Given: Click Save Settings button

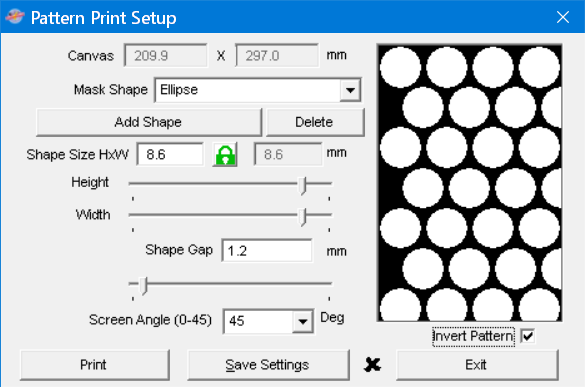Looking at the screenshot, I should coord(268,365).
